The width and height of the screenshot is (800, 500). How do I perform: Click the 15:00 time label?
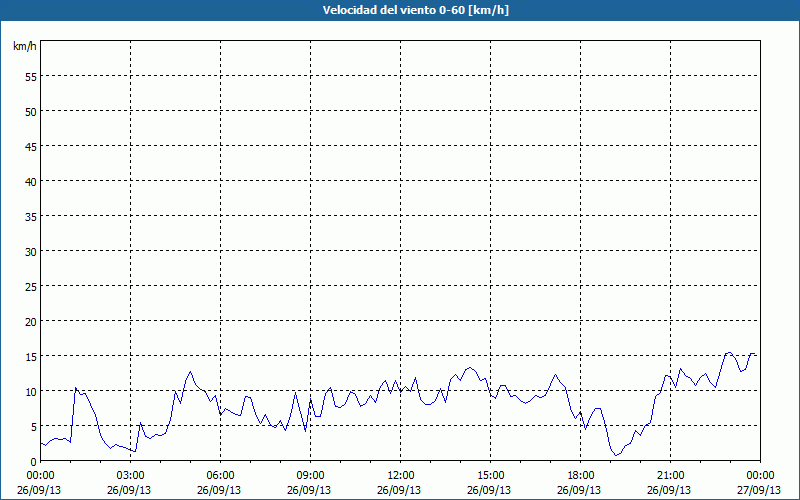pyautogui.click(x=491, y=476)
